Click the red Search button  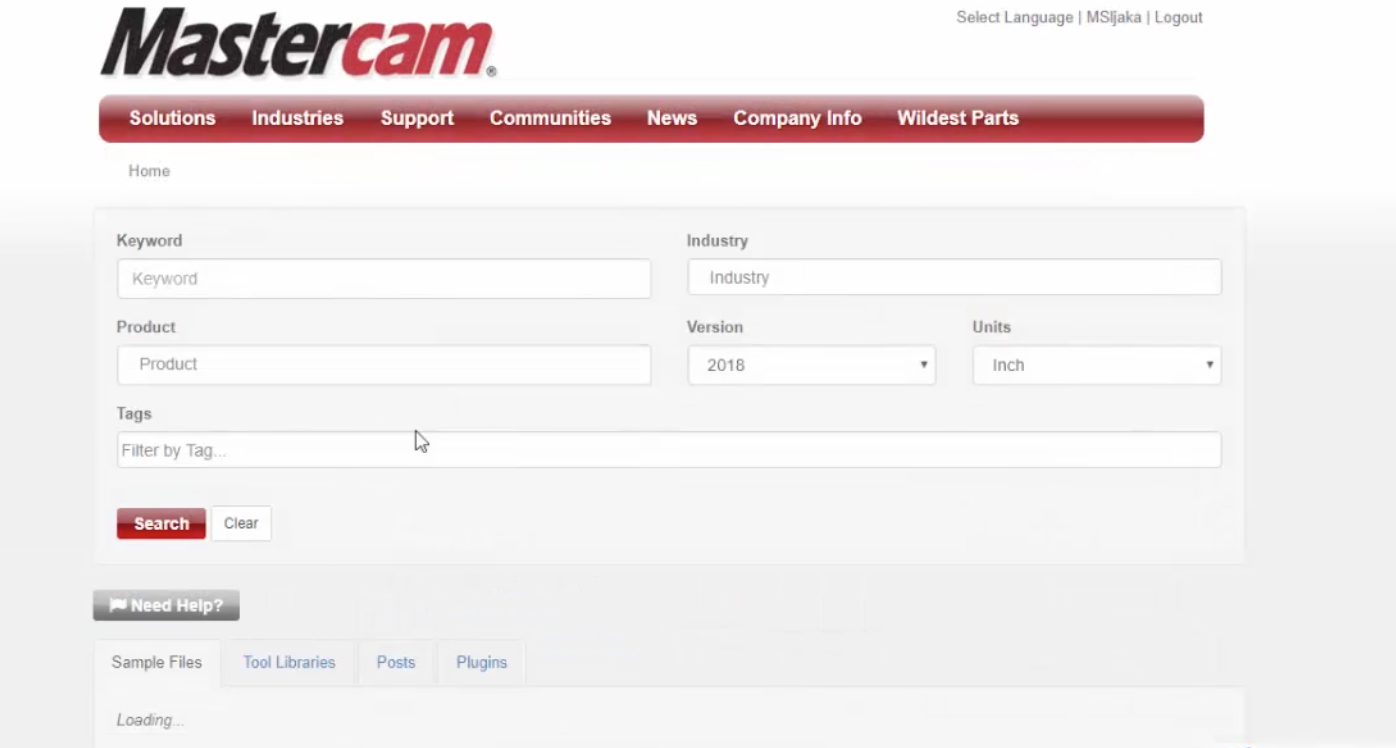[161, 524]
